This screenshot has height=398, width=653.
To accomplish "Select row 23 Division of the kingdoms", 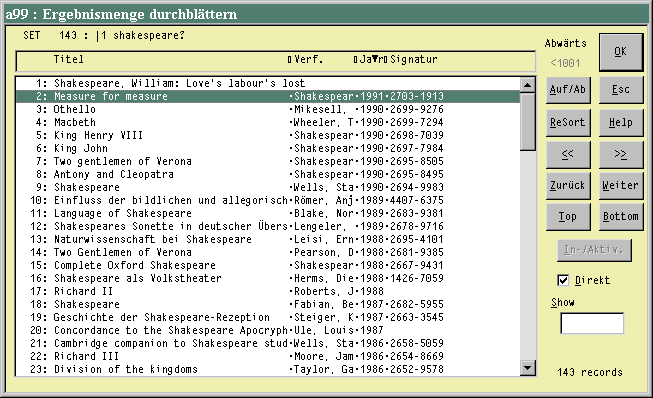I will [x=268, y=369].
